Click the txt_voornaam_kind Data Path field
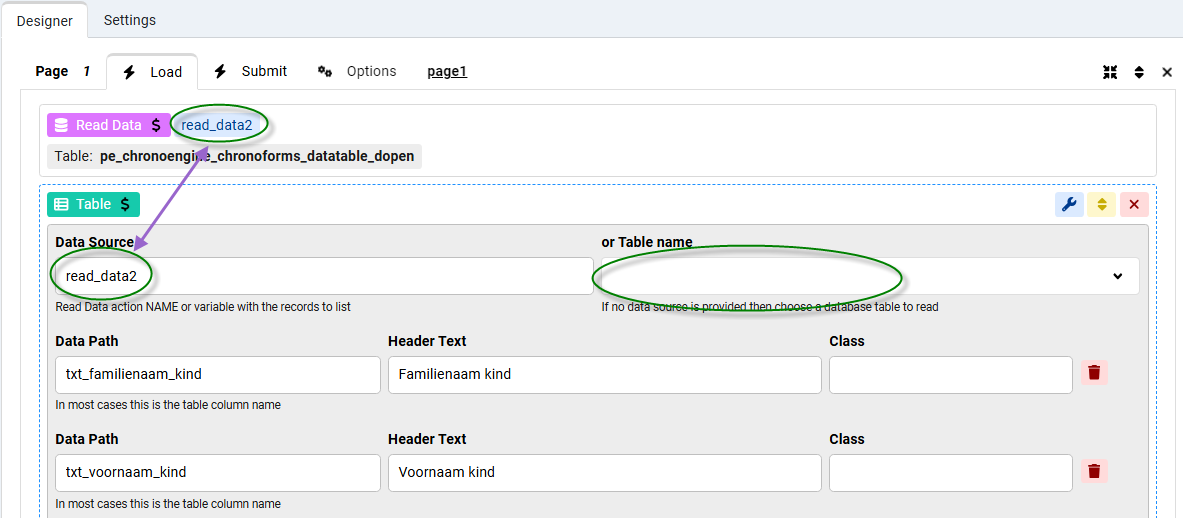 218,473
